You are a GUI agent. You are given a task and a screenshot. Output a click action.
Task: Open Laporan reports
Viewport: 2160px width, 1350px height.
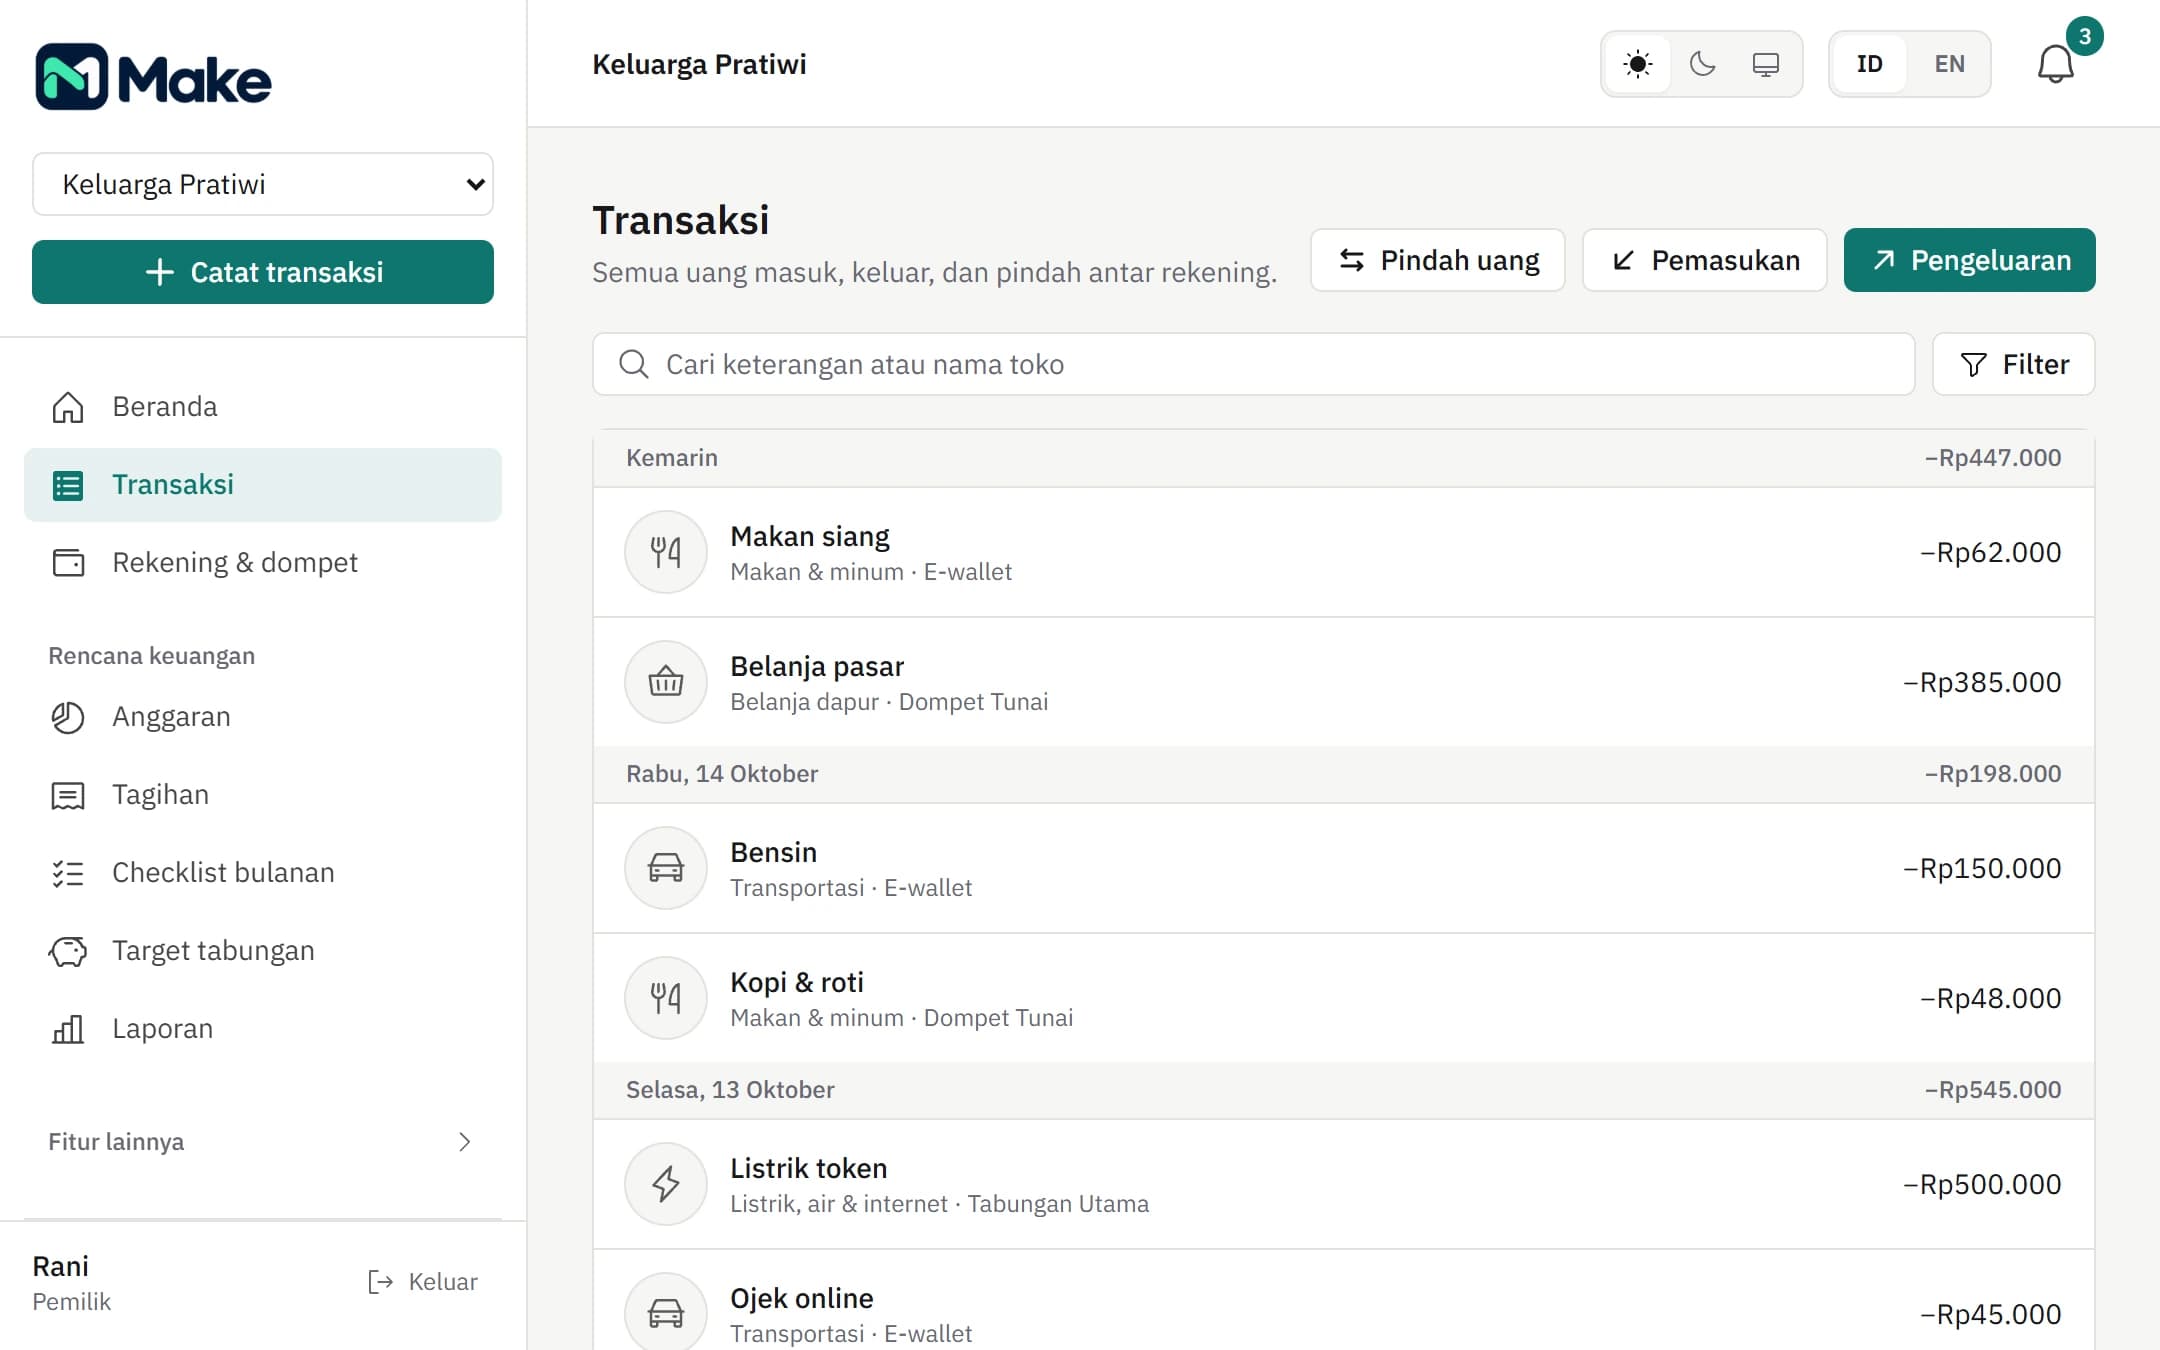tap(263, 1029)
